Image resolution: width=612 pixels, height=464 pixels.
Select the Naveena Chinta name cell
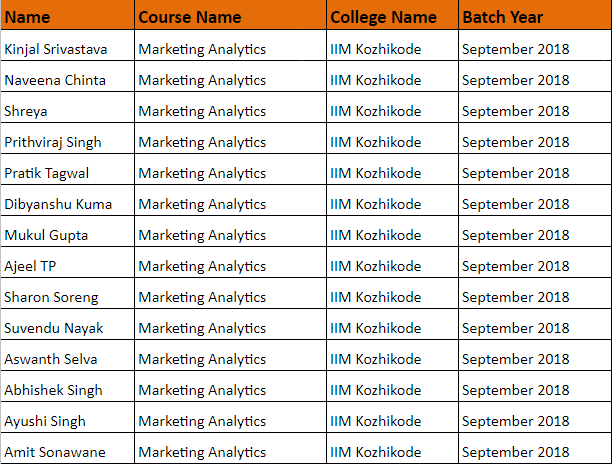(x=66, y=80)
